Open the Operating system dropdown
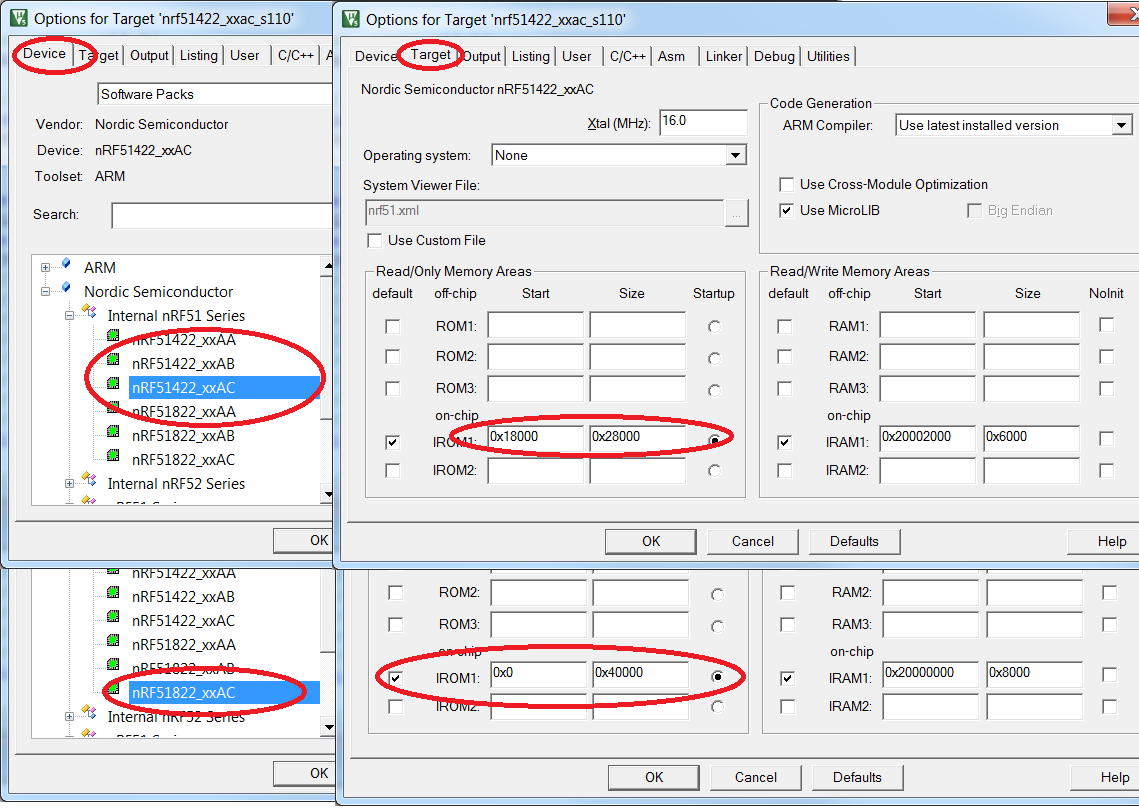The height and width of the screenshot is (808, 1139). click(x=736, y=155)
